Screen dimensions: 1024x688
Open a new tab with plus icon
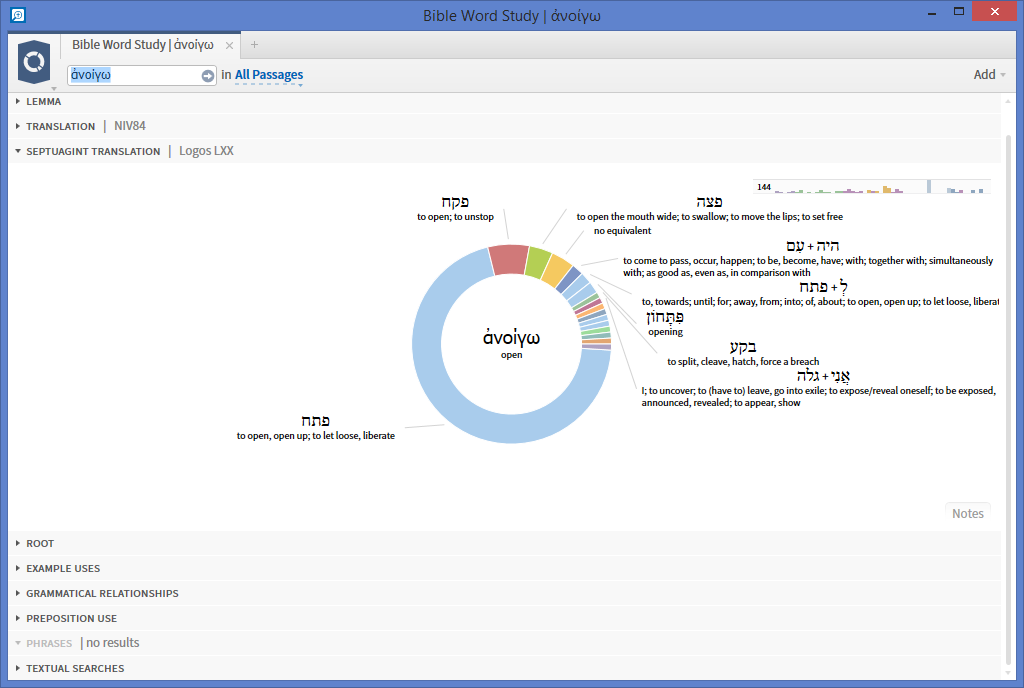(x=255, y=44)
